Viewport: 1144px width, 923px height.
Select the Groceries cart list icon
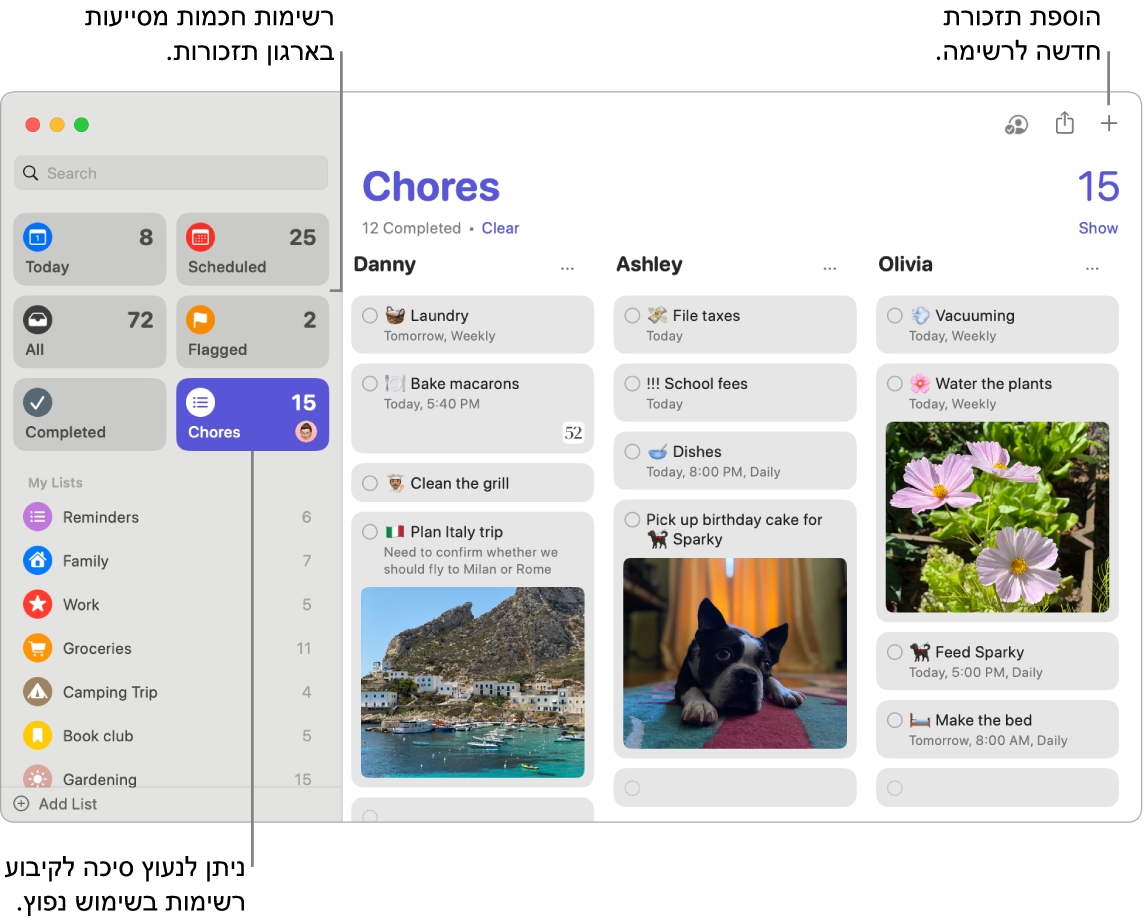pyautogui.click(x=37, y=648)
